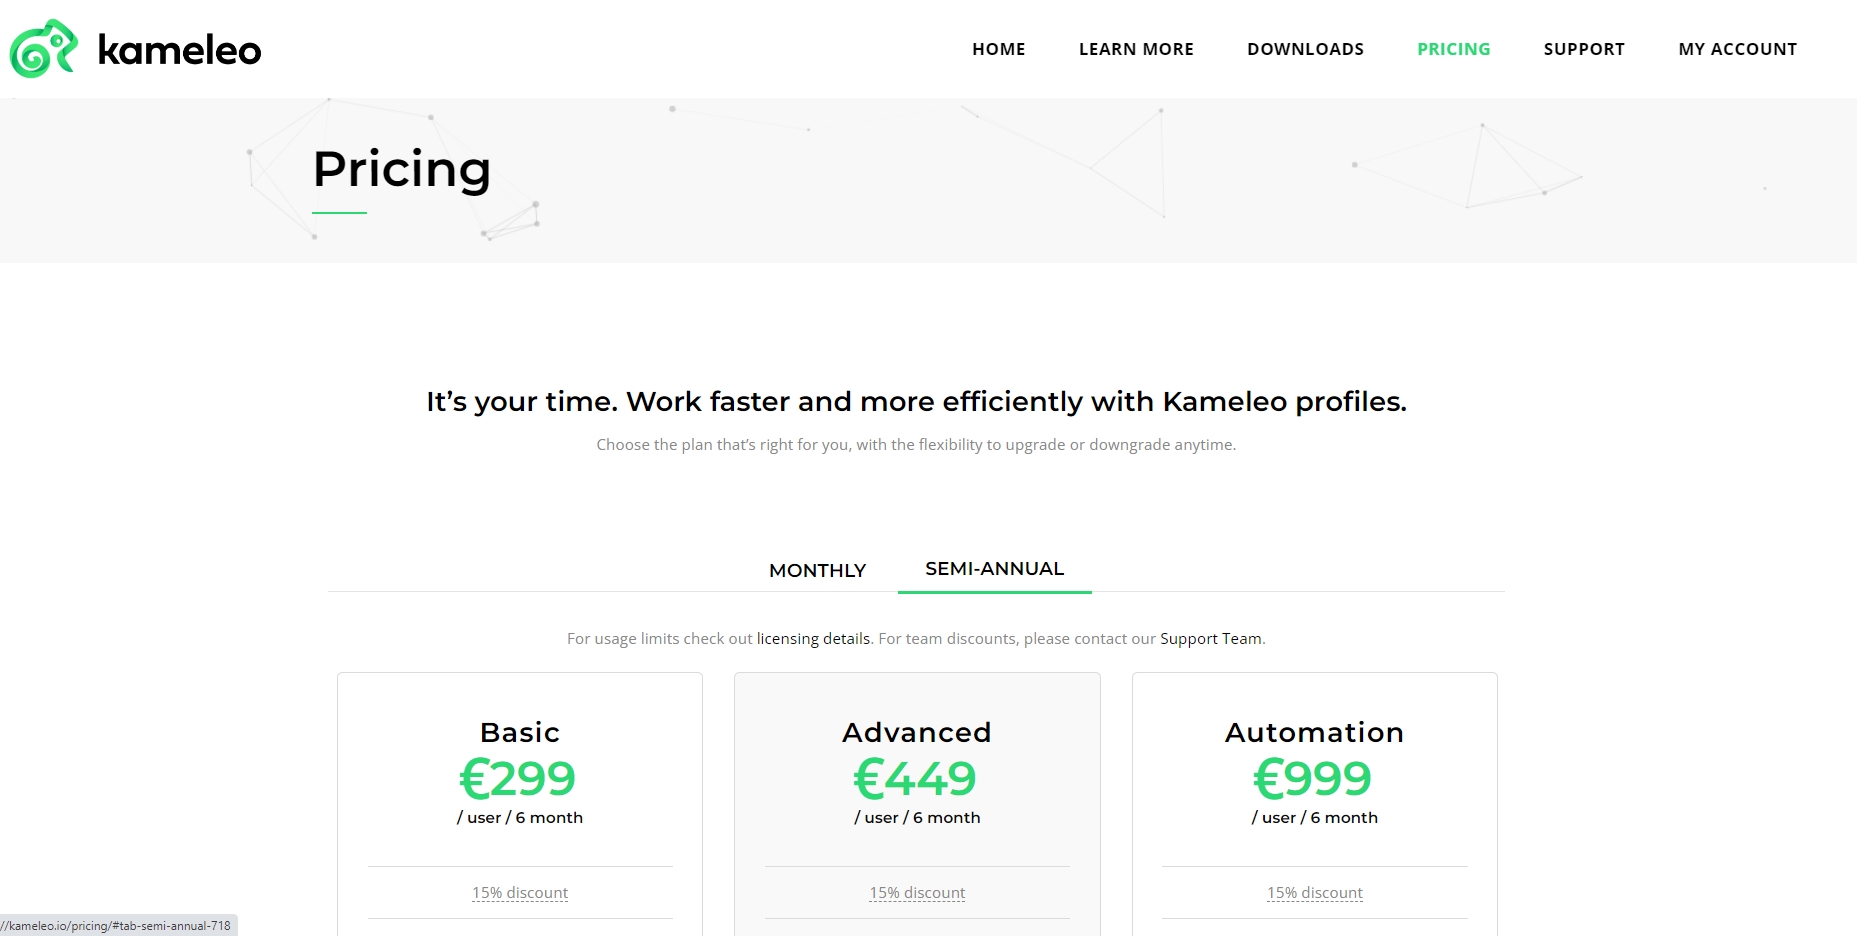
Task: Open the SUPPORT page
Action: pyautogui.click(x=1584, y=49)
